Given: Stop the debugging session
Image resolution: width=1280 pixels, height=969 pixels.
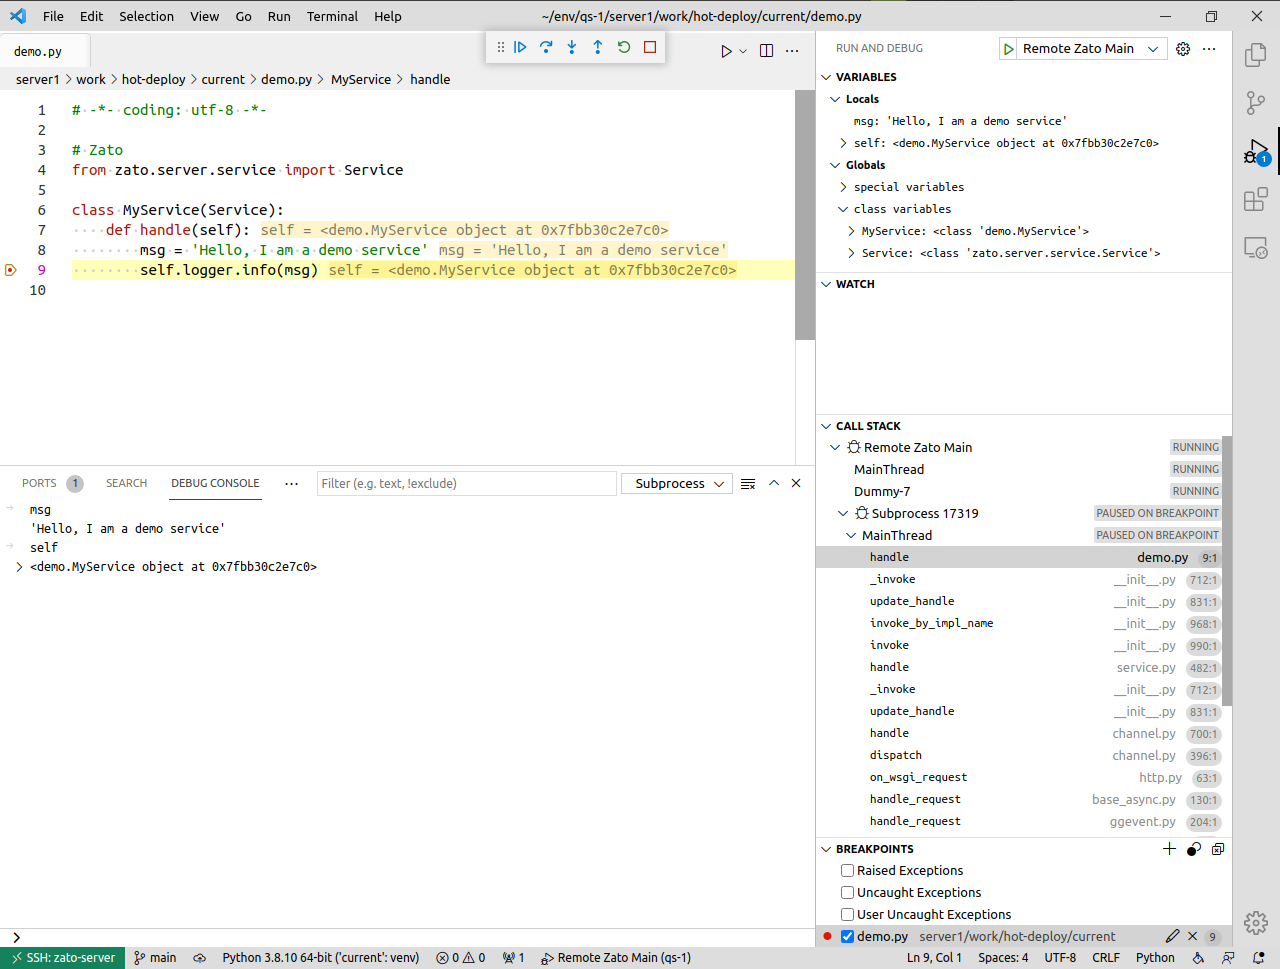Looking at the screenshot, I should point(650,47).
